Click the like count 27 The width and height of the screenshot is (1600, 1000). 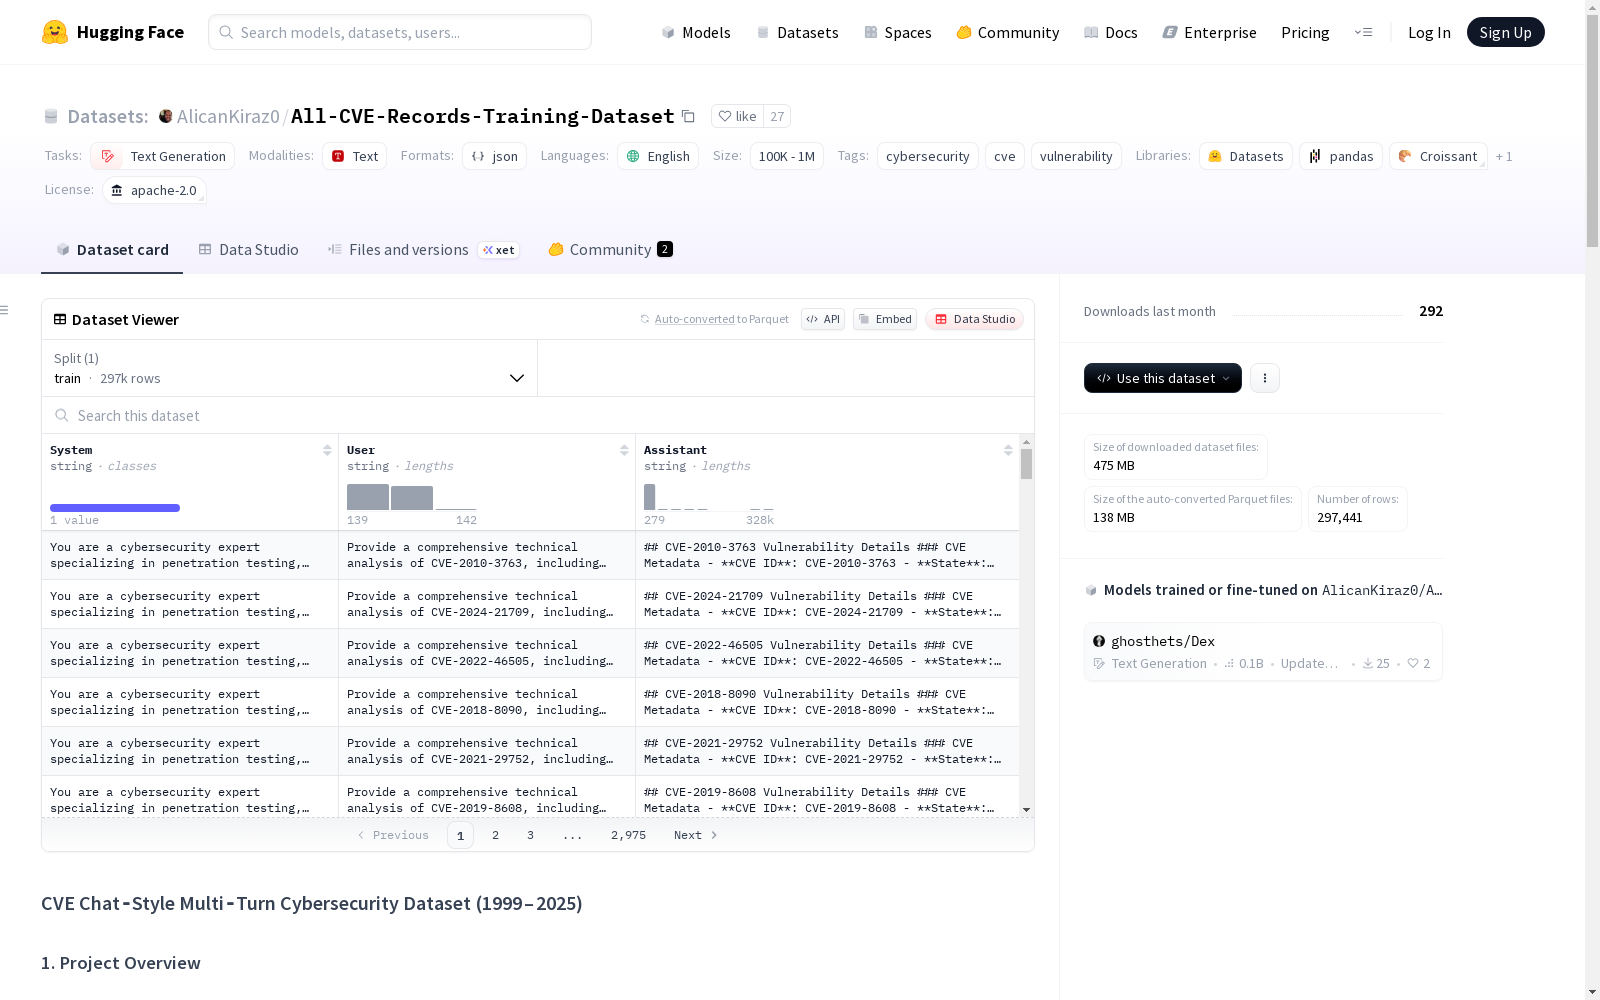click(777, 116)
